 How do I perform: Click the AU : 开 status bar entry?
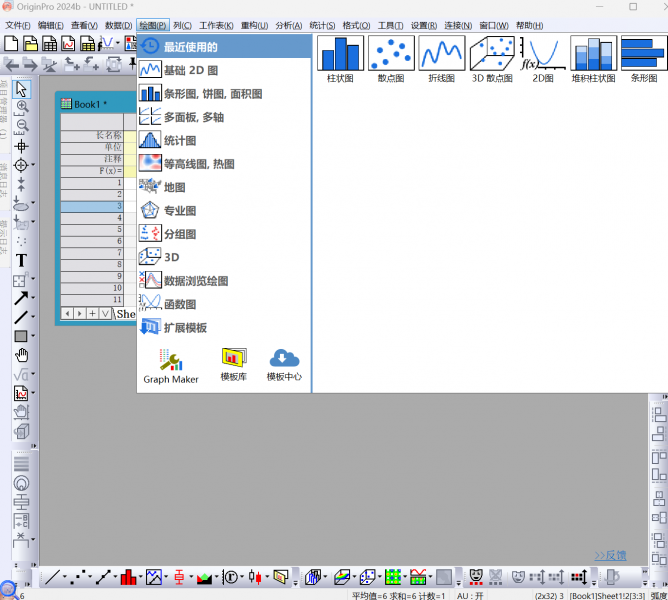(470, 595)
